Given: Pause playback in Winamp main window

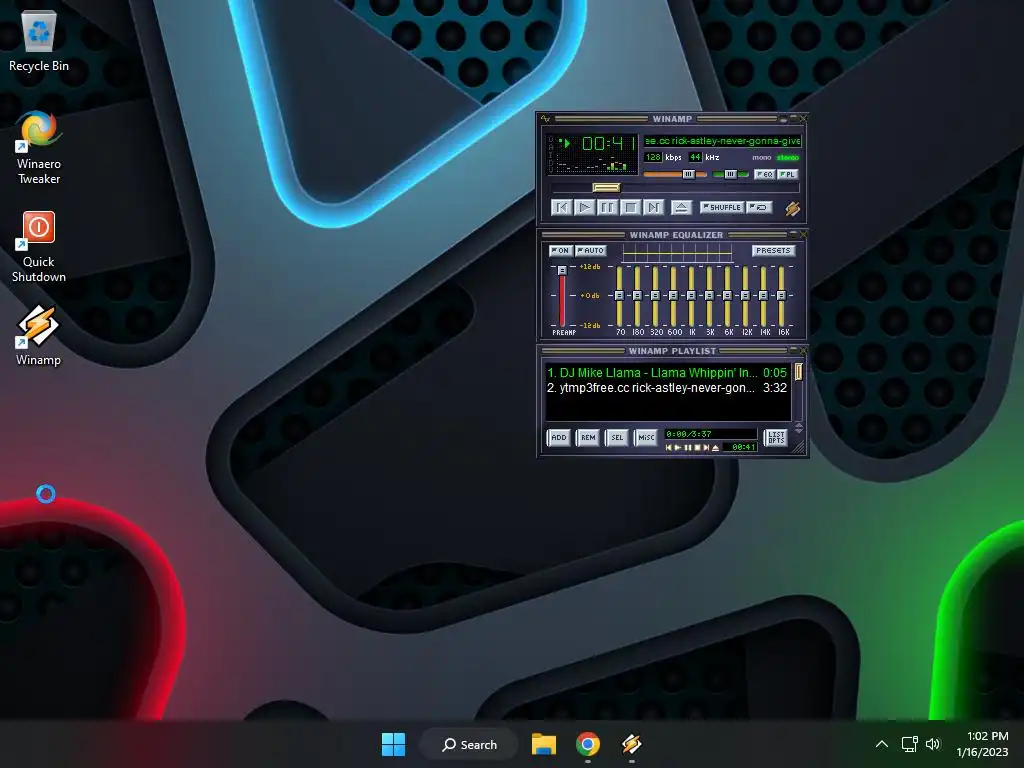Looking at the screenshot, I should pyautogui.click(x=607, y=208).
